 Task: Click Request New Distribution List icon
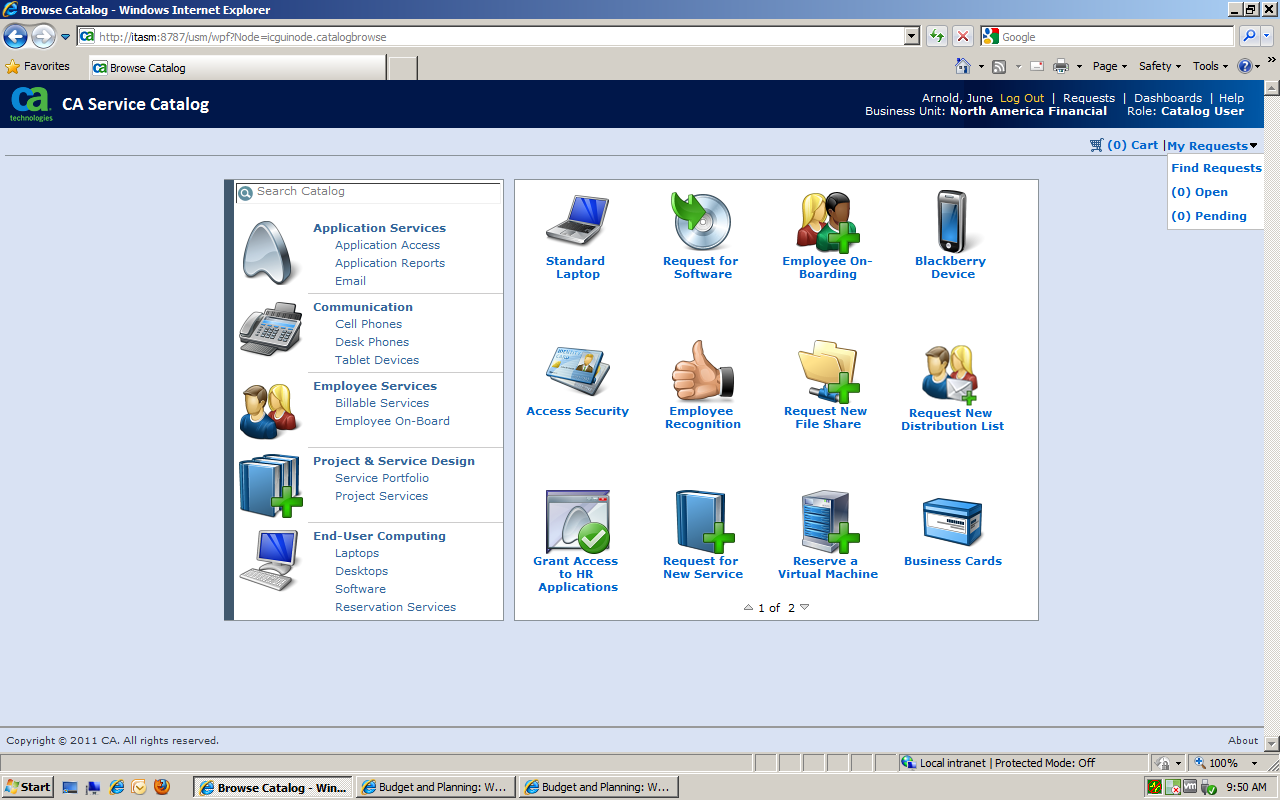click(950, 374)
